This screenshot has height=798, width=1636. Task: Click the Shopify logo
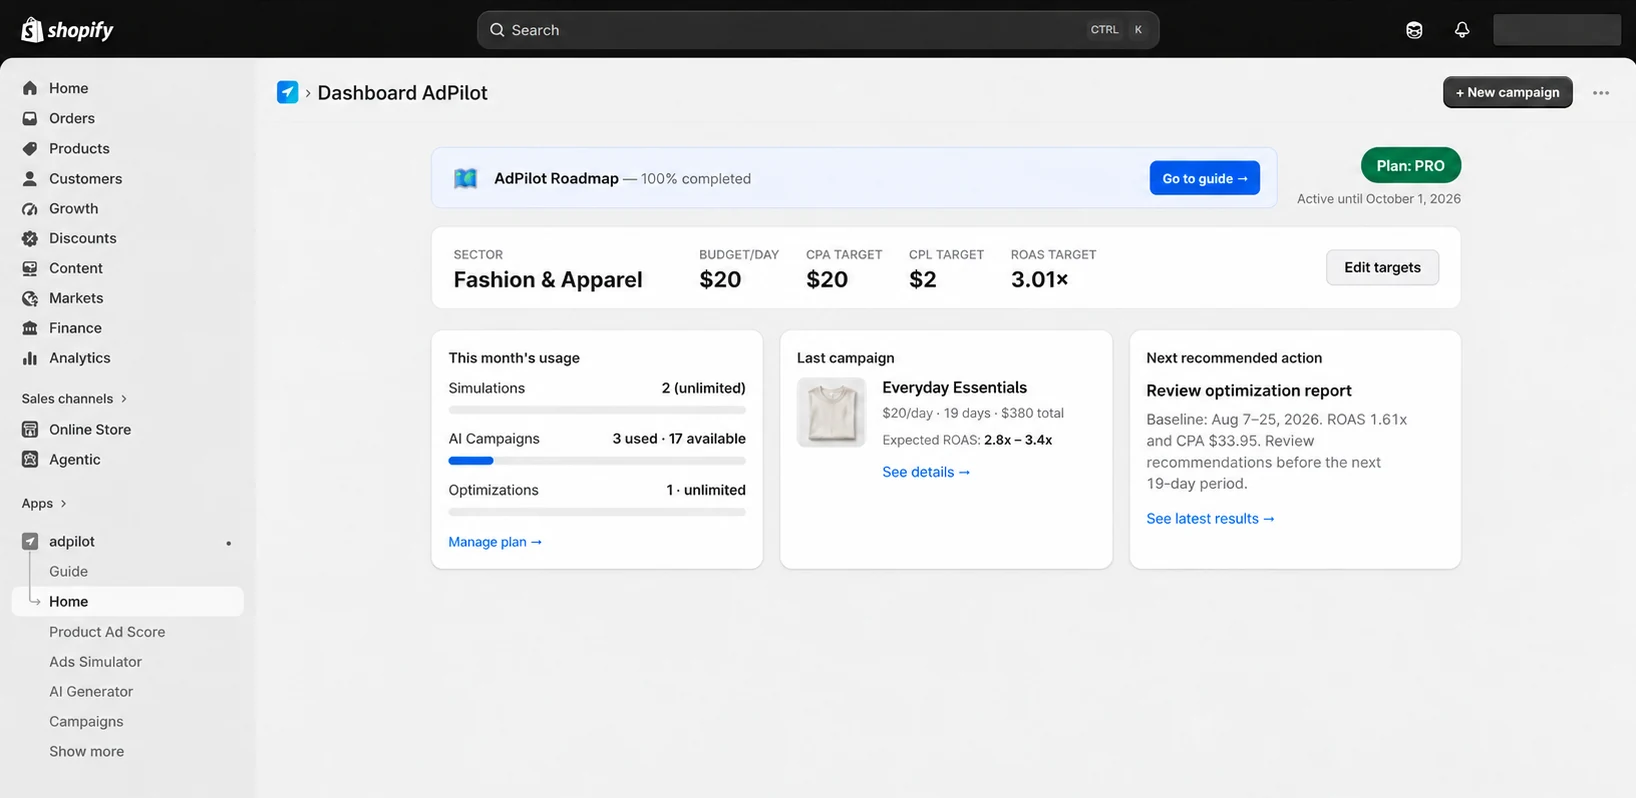tap(67, 30)
